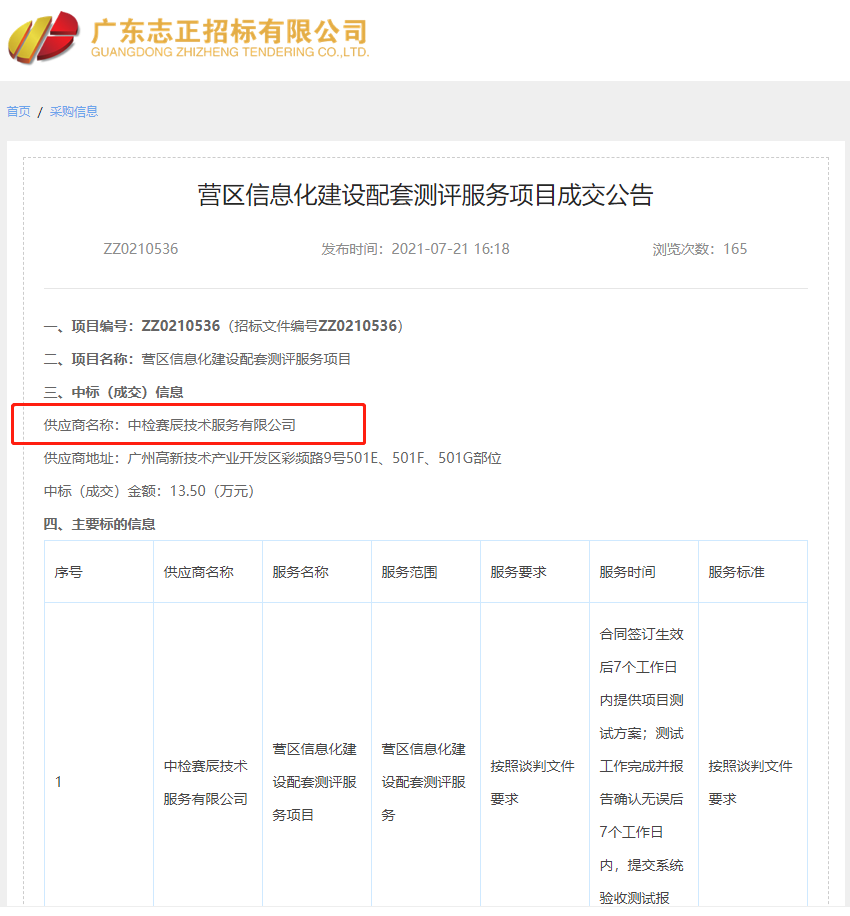Click the 广东志正招标有限公司 company name header
850x916 pixels.
click(x=229, y=31)
